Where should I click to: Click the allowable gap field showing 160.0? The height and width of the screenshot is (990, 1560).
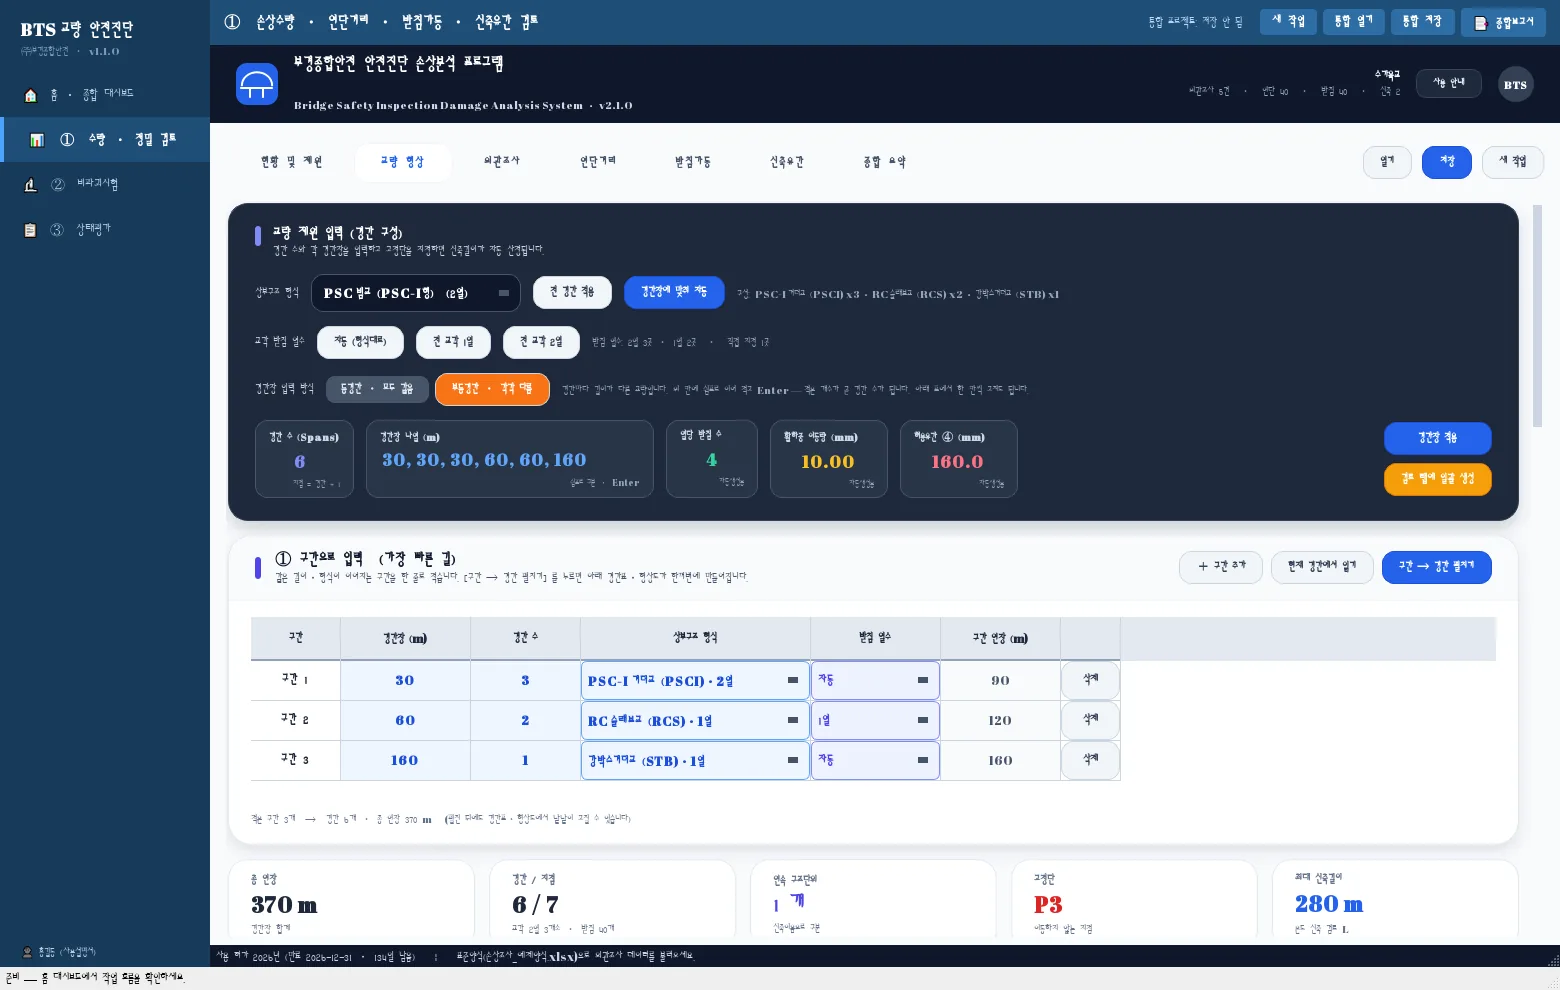point(958,459)
